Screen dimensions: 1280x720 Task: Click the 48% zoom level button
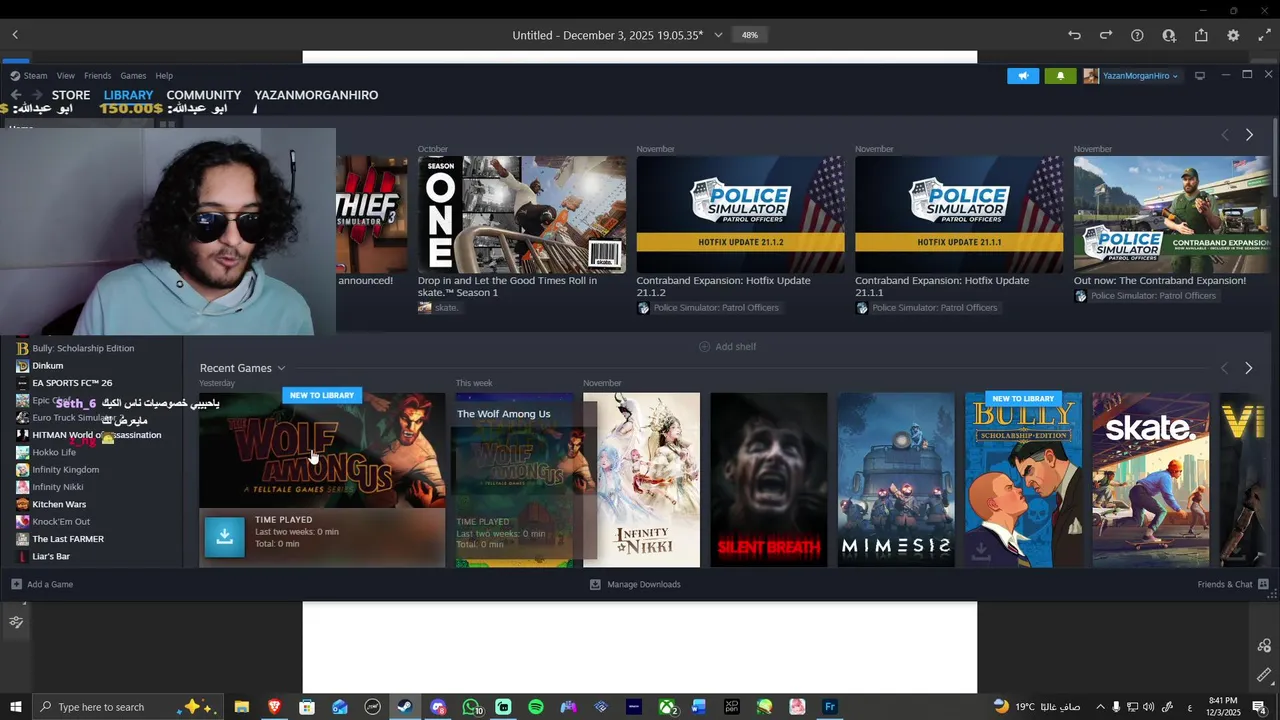pos(749,35)
